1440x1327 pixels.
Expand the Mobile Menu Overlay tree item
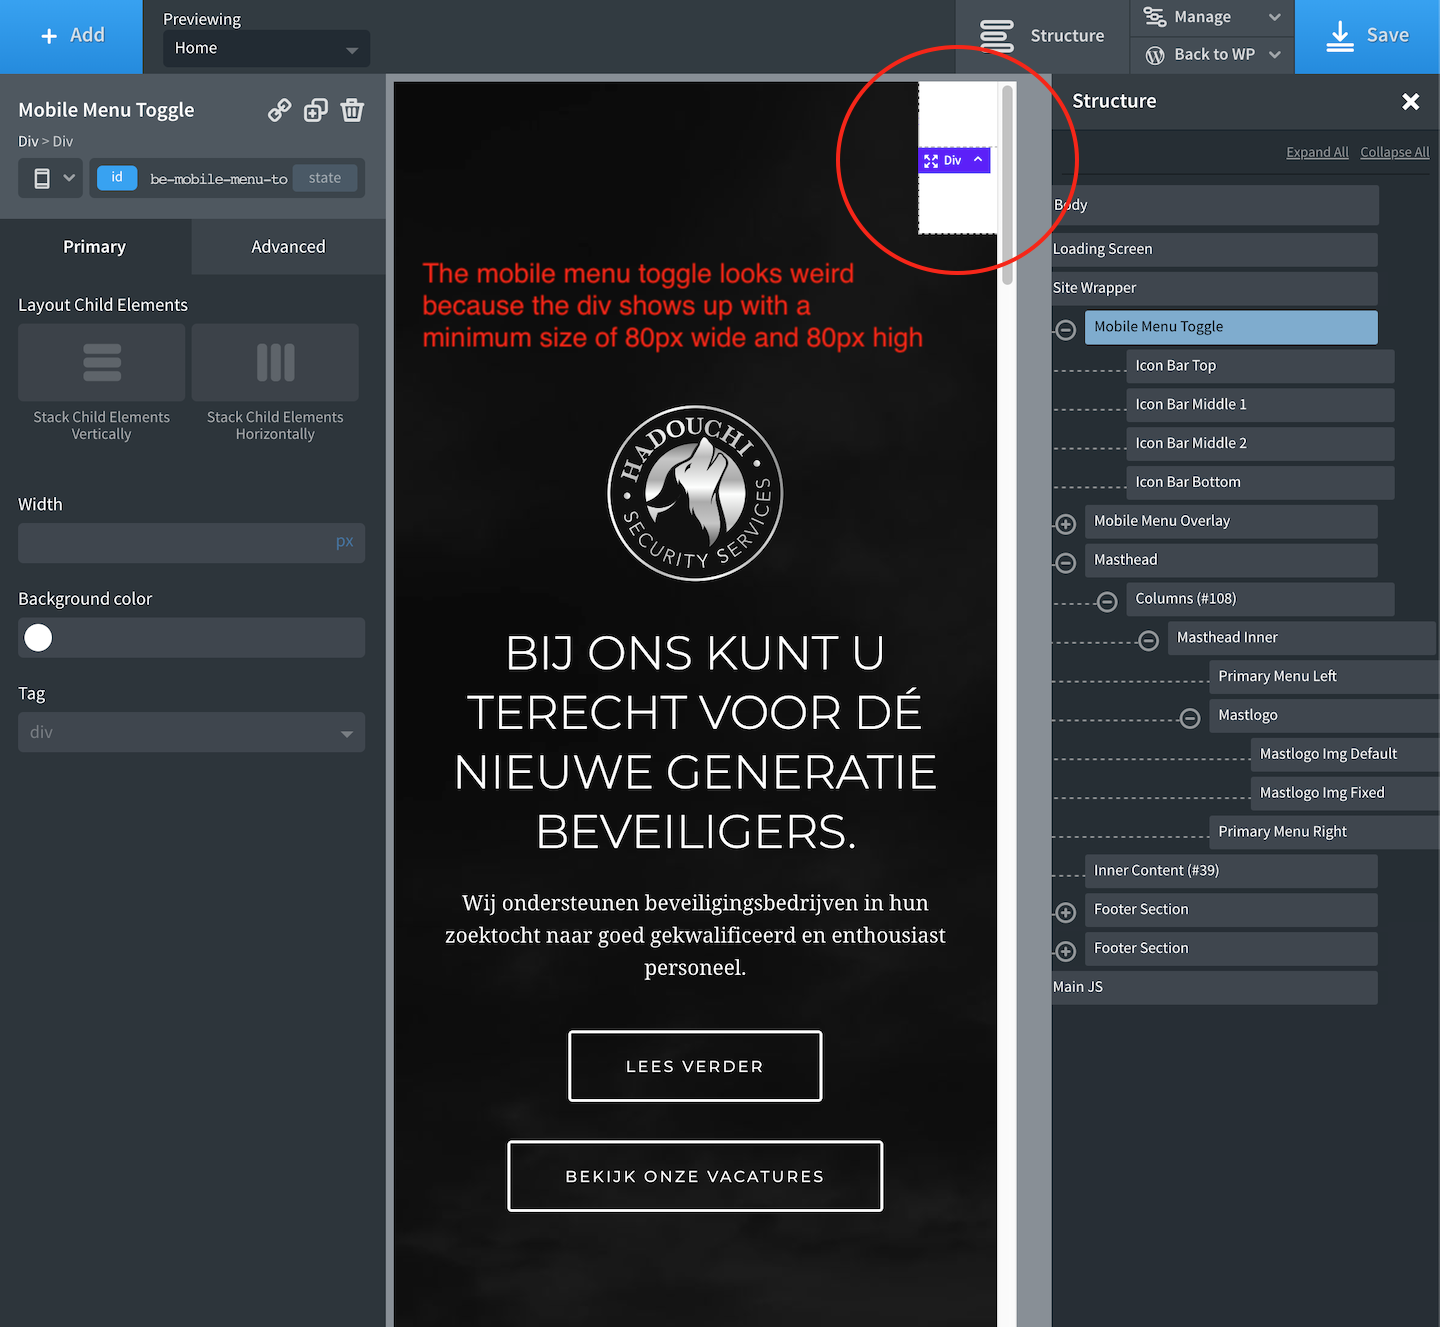coord(1064,523)
